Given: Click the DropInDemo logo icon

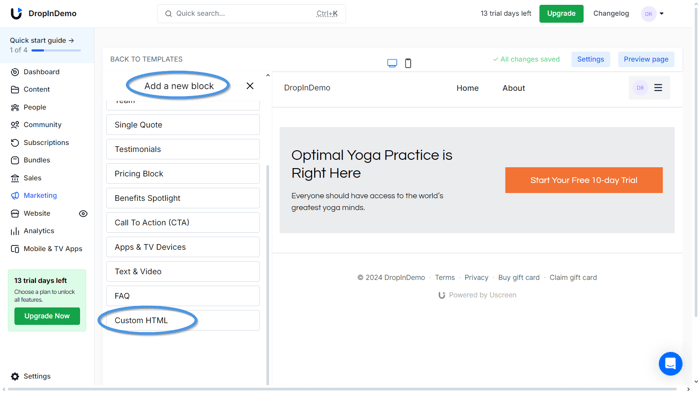Looking at the screenshot, I should (x=16, y=13).
